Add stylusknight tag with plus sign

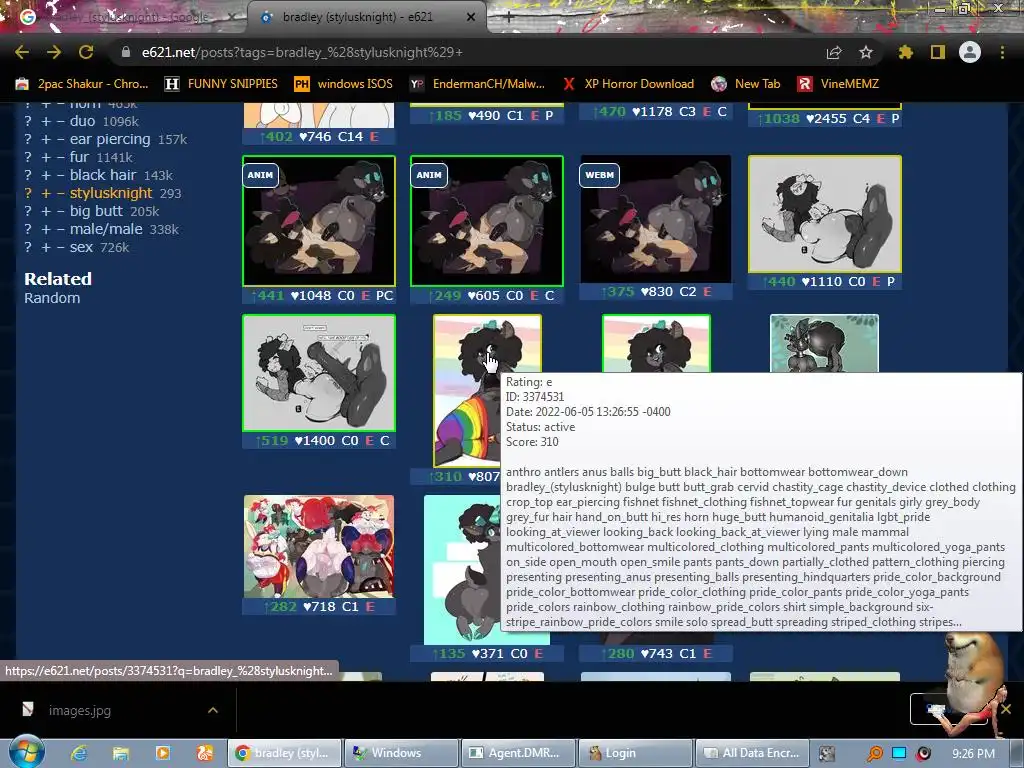tap(46, 193)
